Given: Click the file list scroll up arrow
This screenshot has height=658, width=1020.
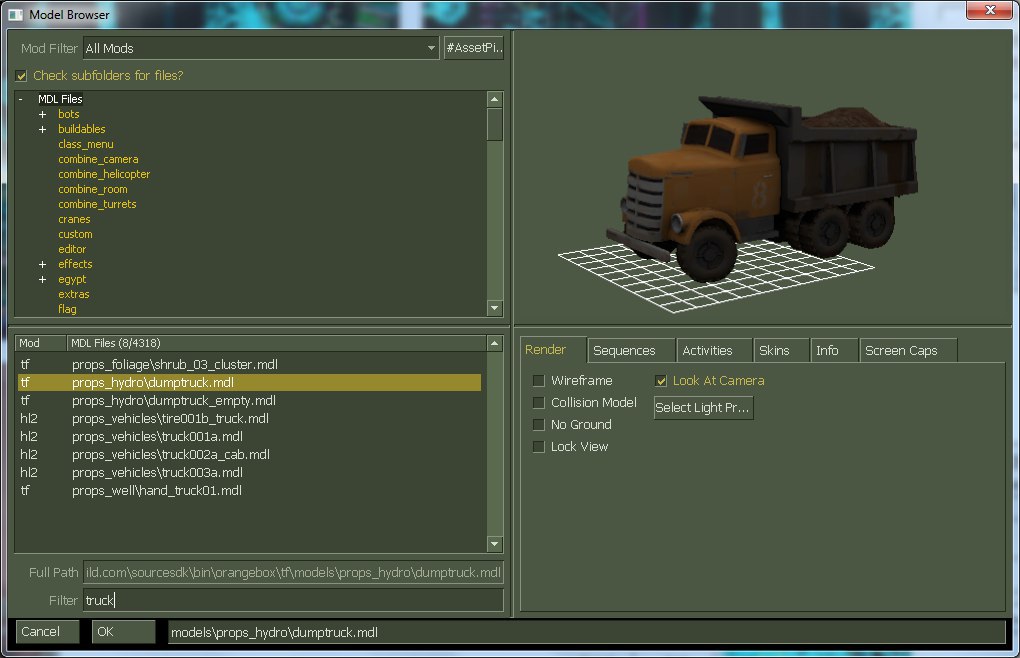Looking at the screenshot, I should [494, 343].
